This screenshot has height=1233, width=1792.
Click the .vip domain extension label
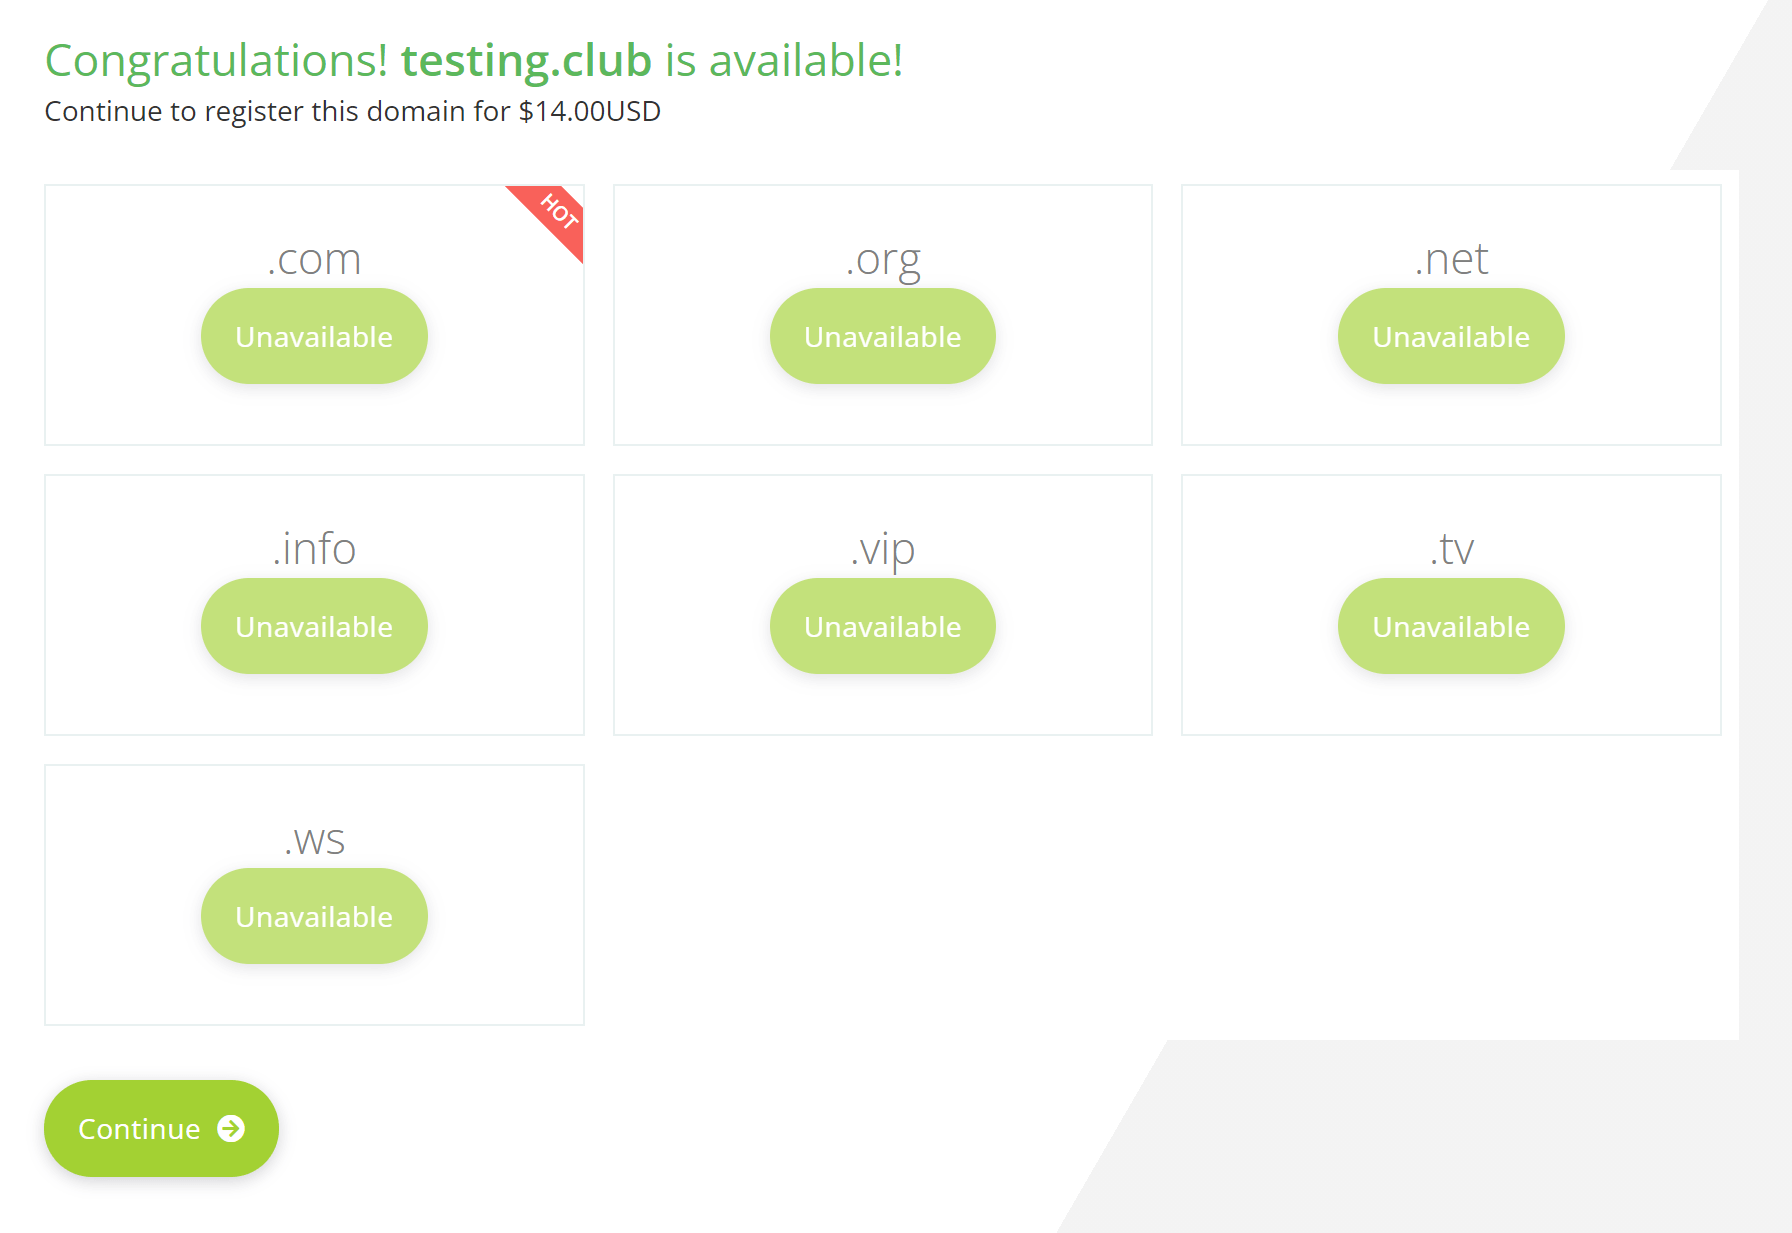[x=882, y=549]
